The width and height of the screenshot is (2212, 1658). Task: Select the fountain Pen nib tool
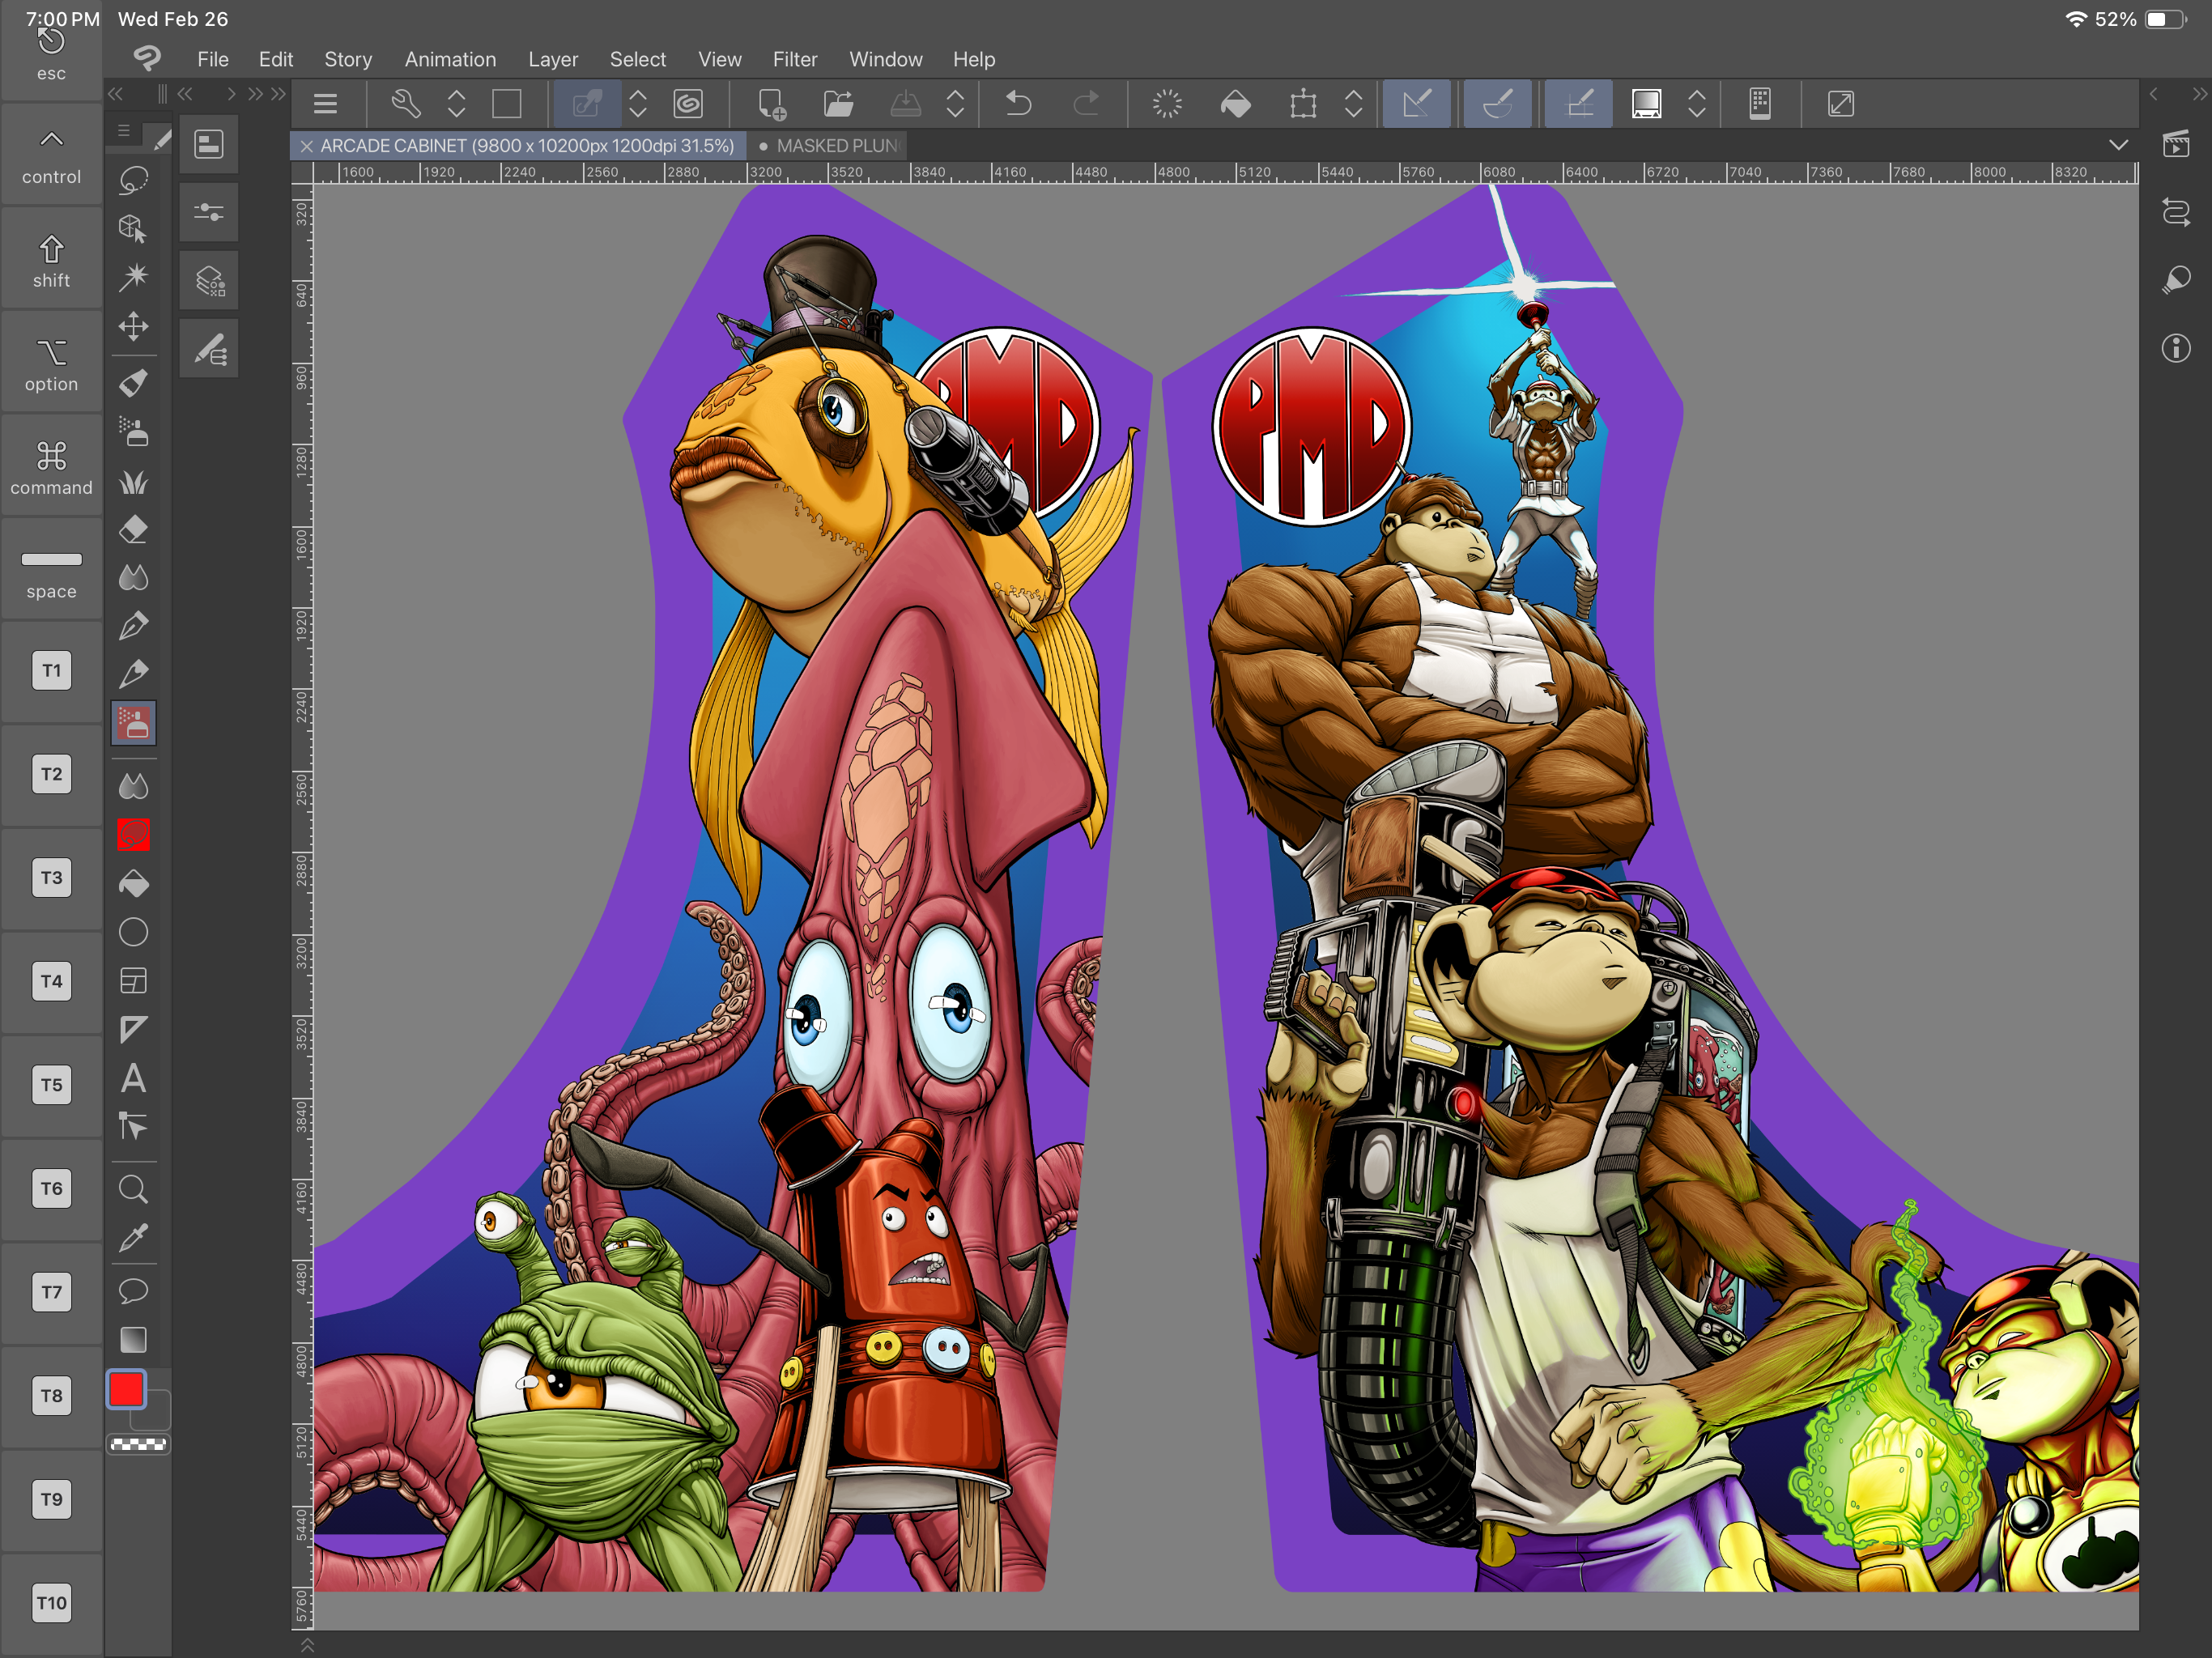133,626
